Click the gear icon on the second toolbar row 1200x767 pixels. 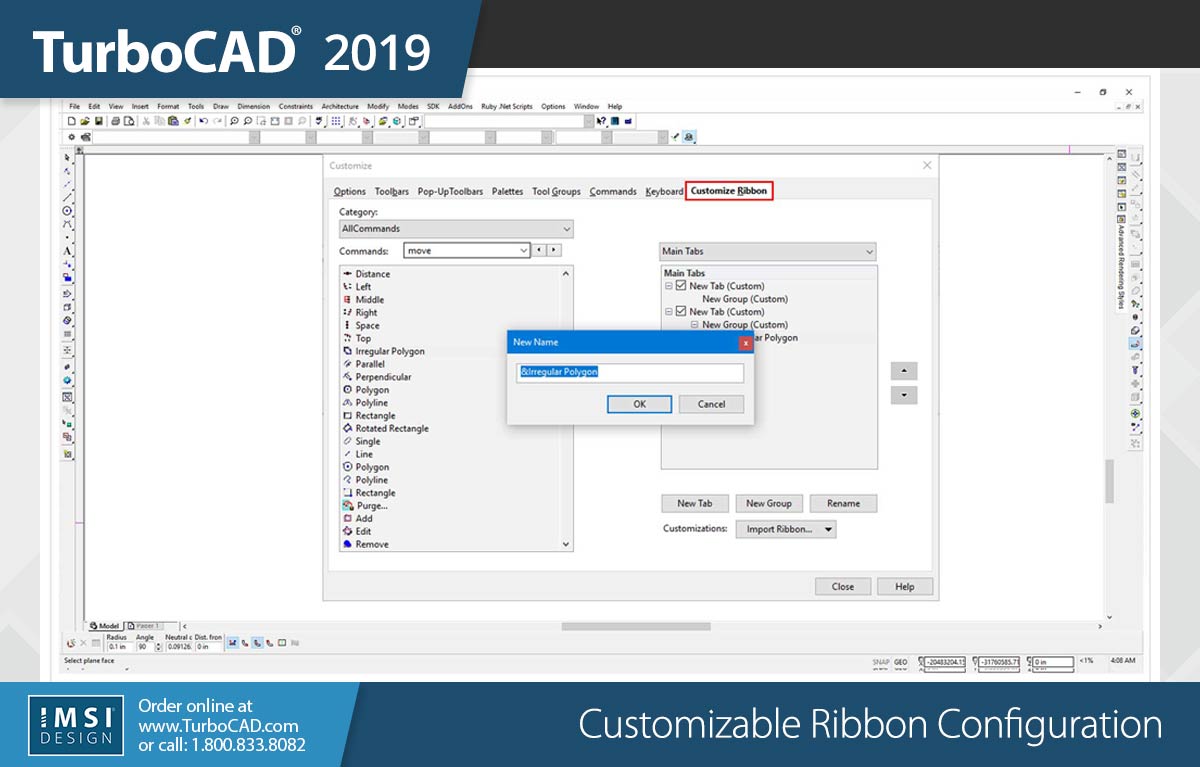pyautogui.click(x=71, y=137)
